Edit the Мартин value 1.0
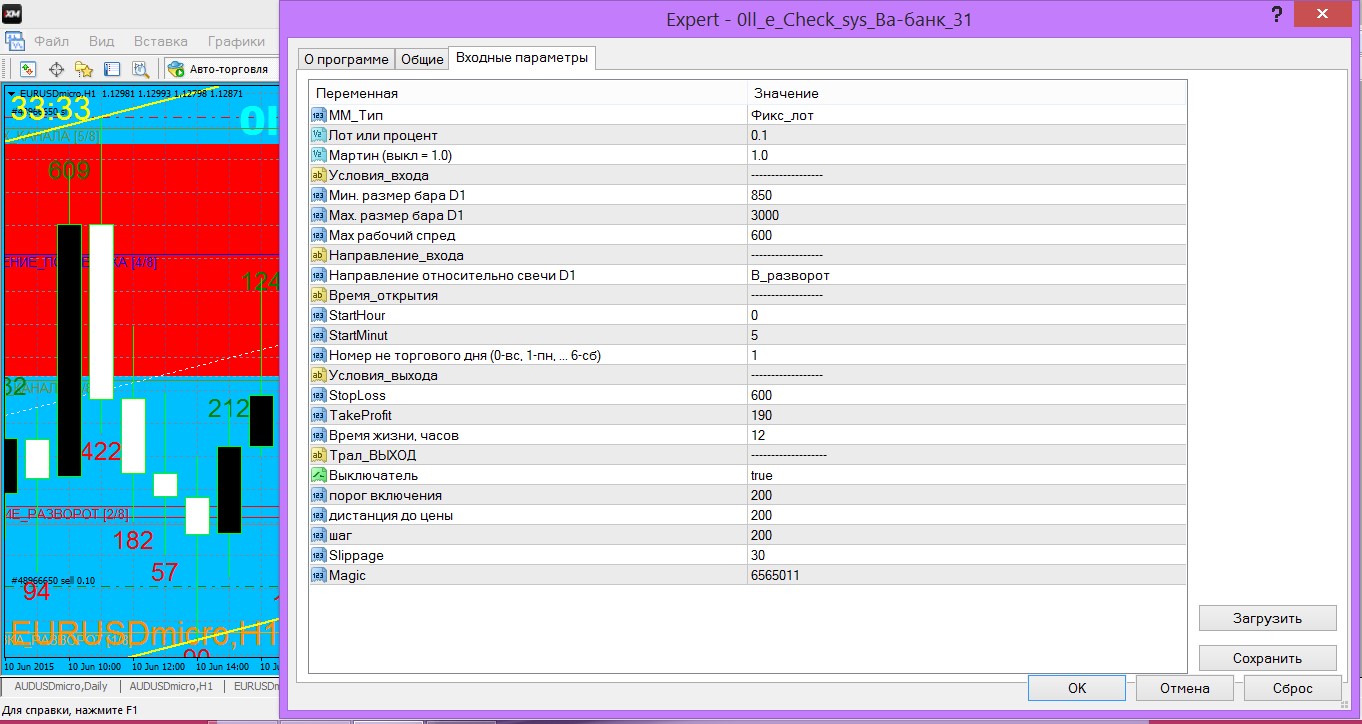This screenshot has height=724, width=1362. click(x=967, y=155)
